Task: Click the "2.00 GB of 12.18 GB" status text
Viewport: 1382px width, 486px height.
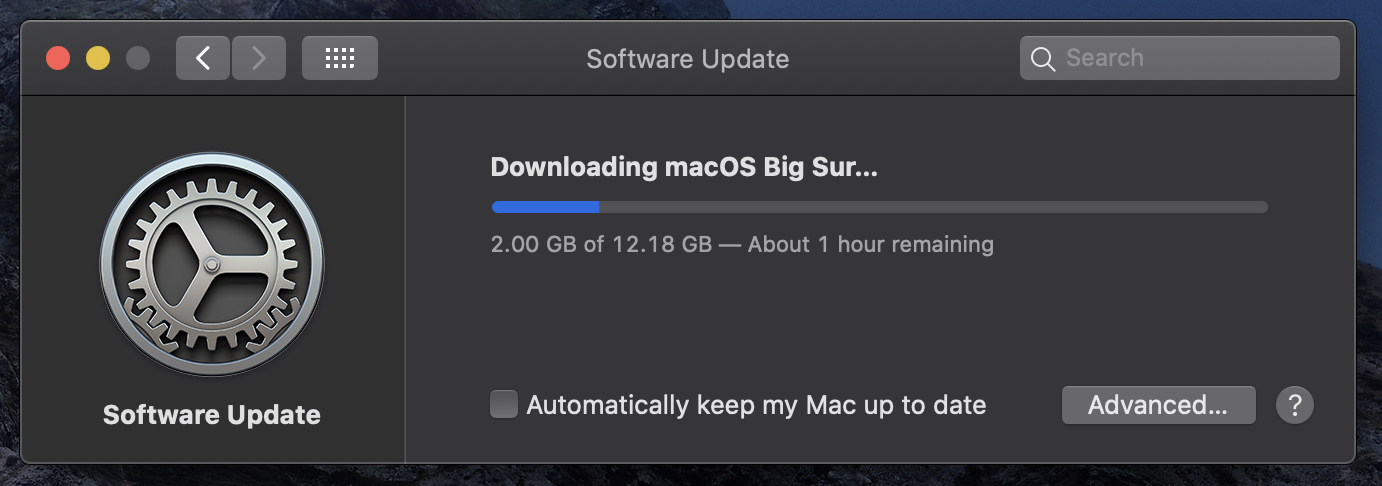Action: click(x=601, y=244)
